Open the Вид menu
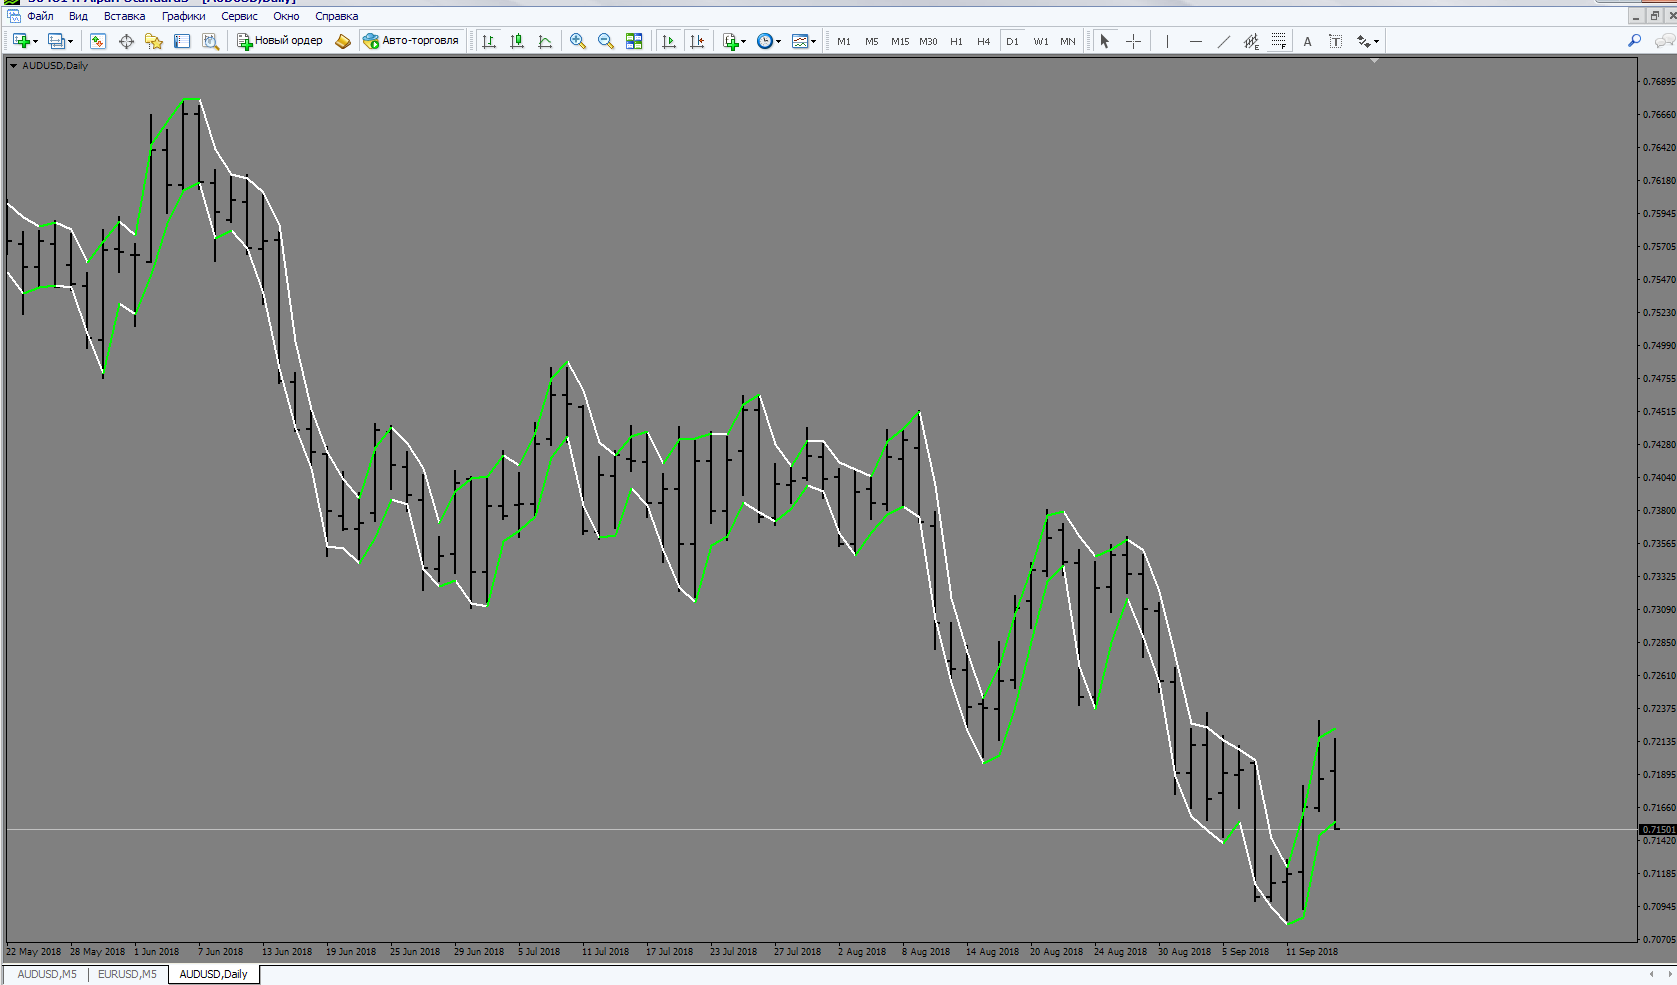This screenshot has width=1677, height=985. 78,16
